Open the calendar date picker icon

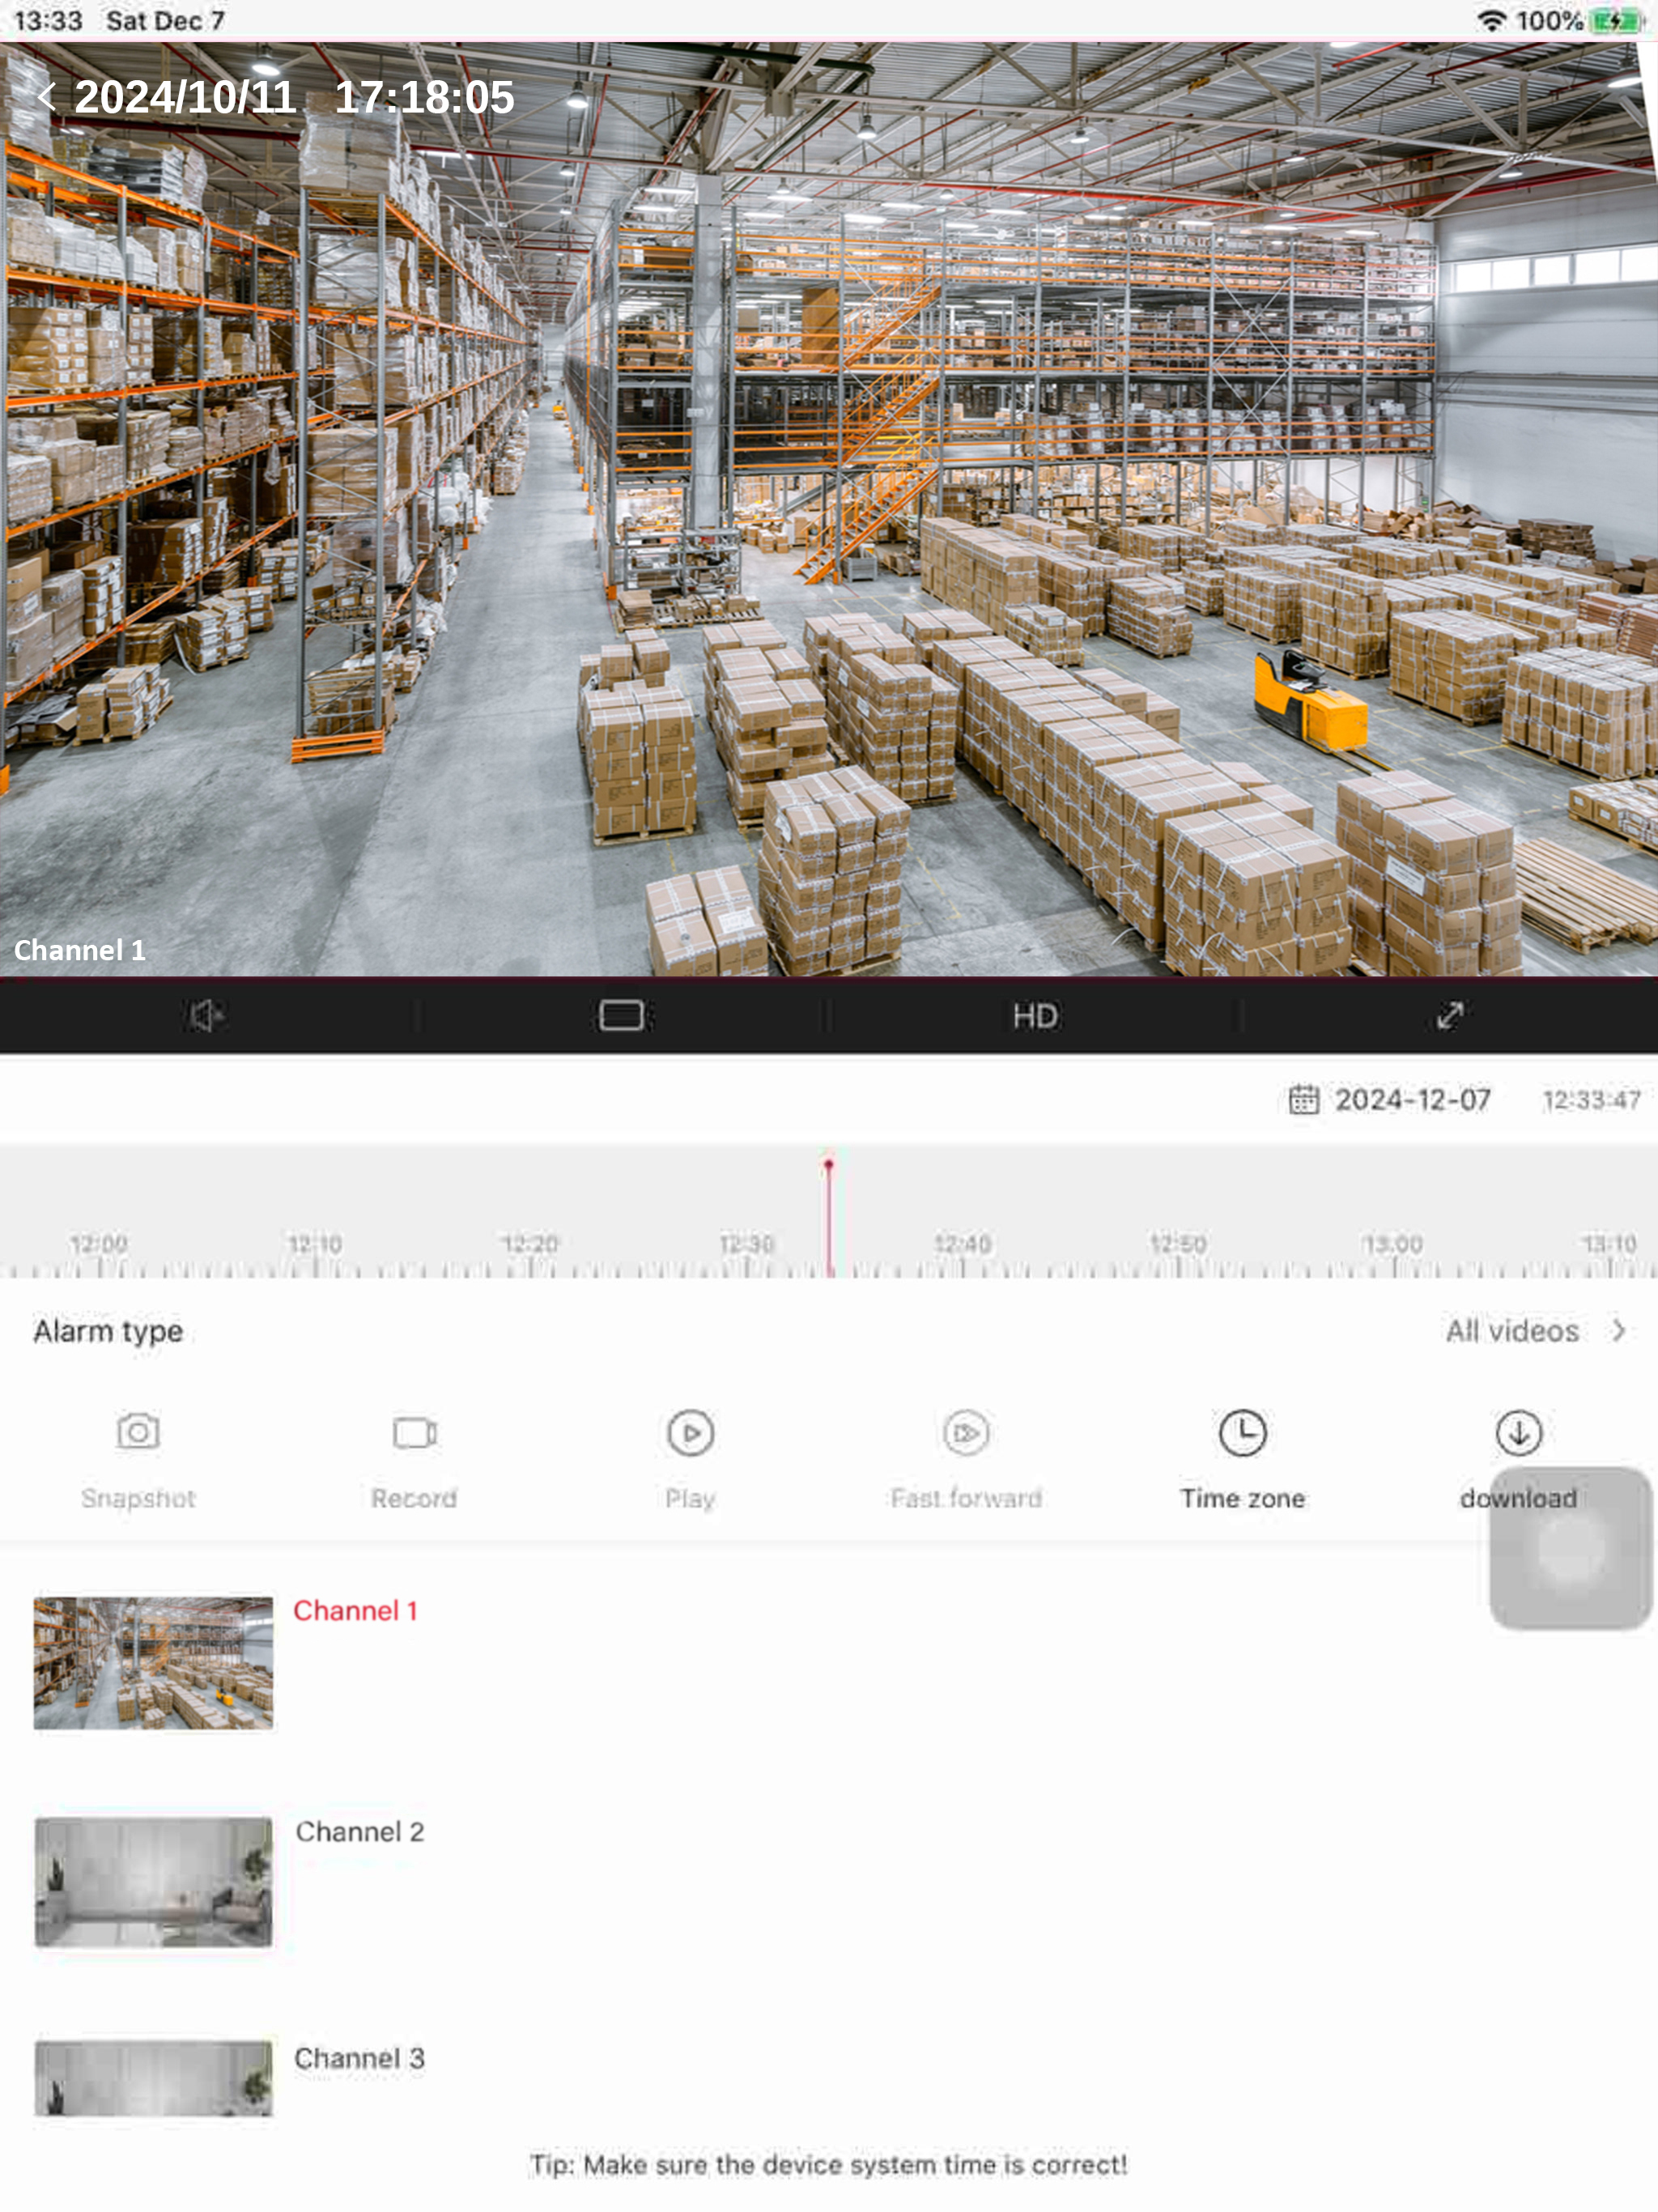click(x=1304, y=1100)
